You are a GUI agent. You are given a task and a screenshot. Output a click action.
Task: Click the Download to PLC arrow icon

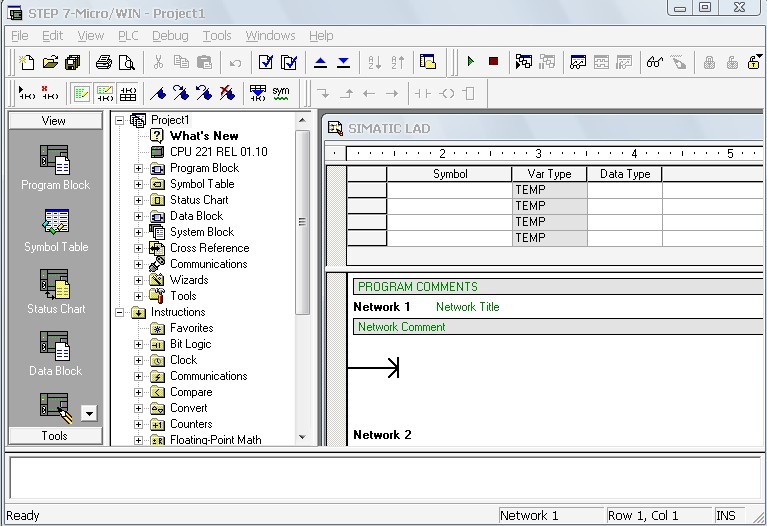[x=343, y=62]
